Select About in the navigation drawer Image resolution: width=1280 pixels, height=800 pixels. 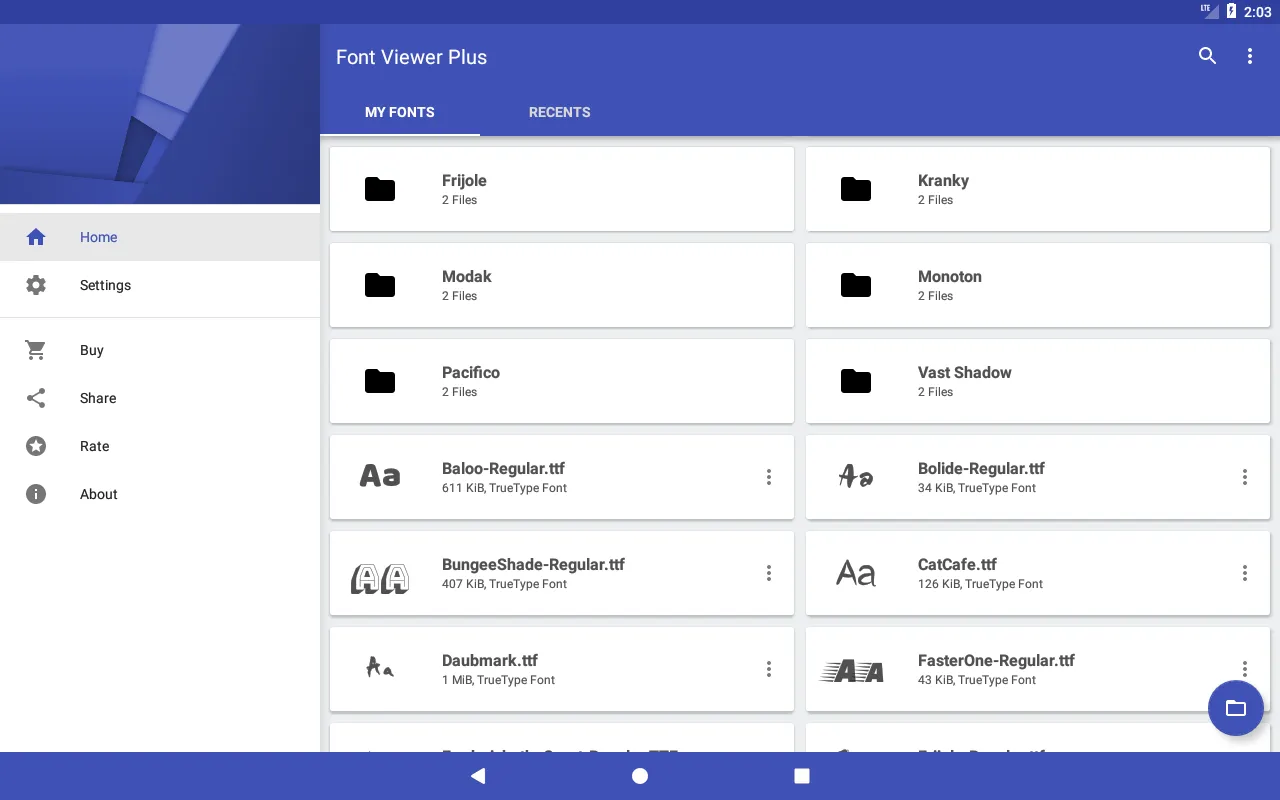(160, 494)
